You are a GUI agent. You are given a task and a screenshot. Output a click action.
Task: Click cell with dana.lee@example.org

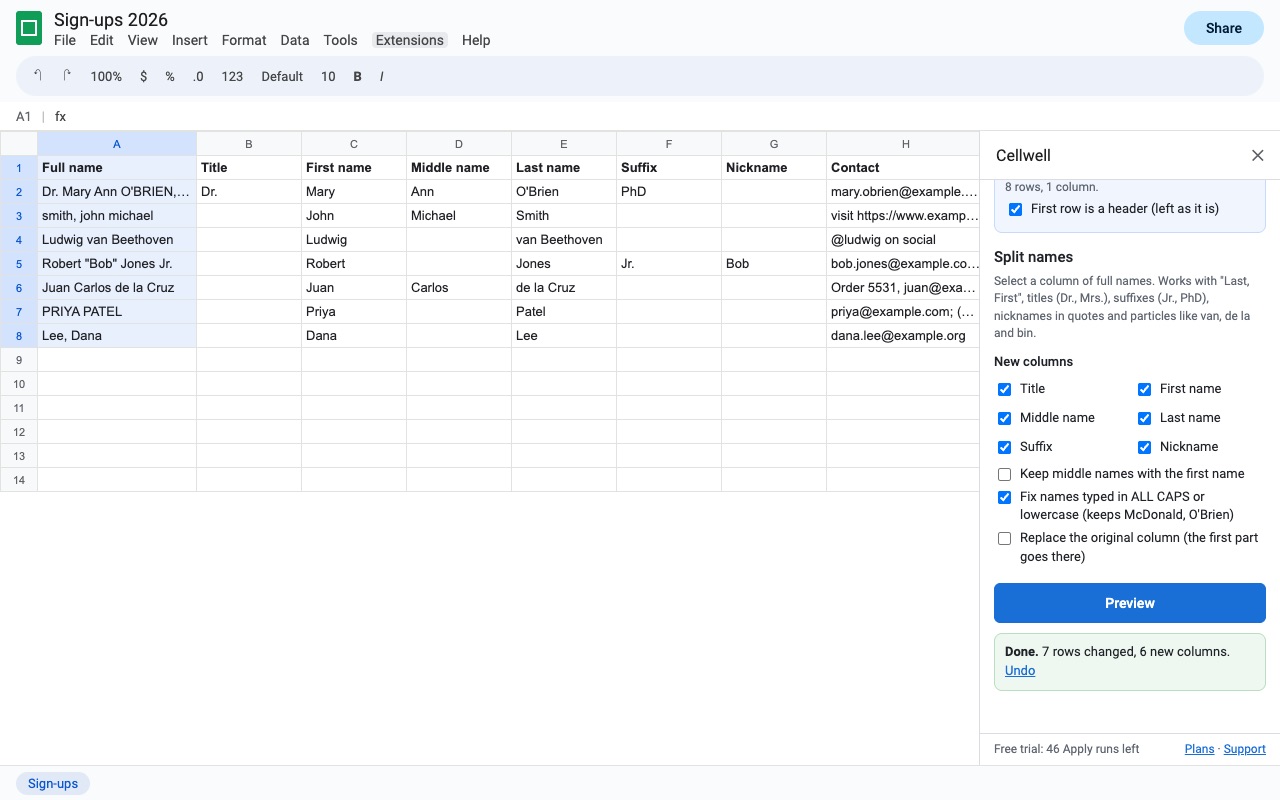point(903,336)
